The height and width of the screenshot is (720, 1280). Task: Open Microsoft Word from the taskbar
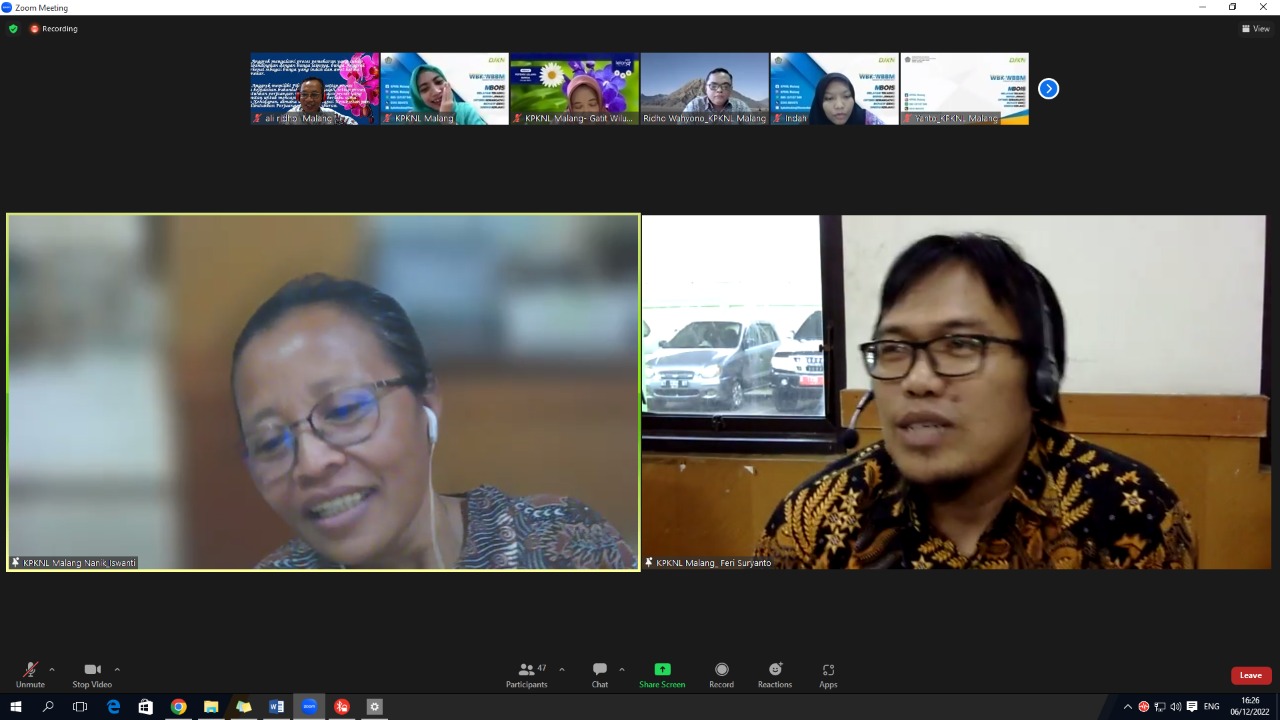coord(276,707)
